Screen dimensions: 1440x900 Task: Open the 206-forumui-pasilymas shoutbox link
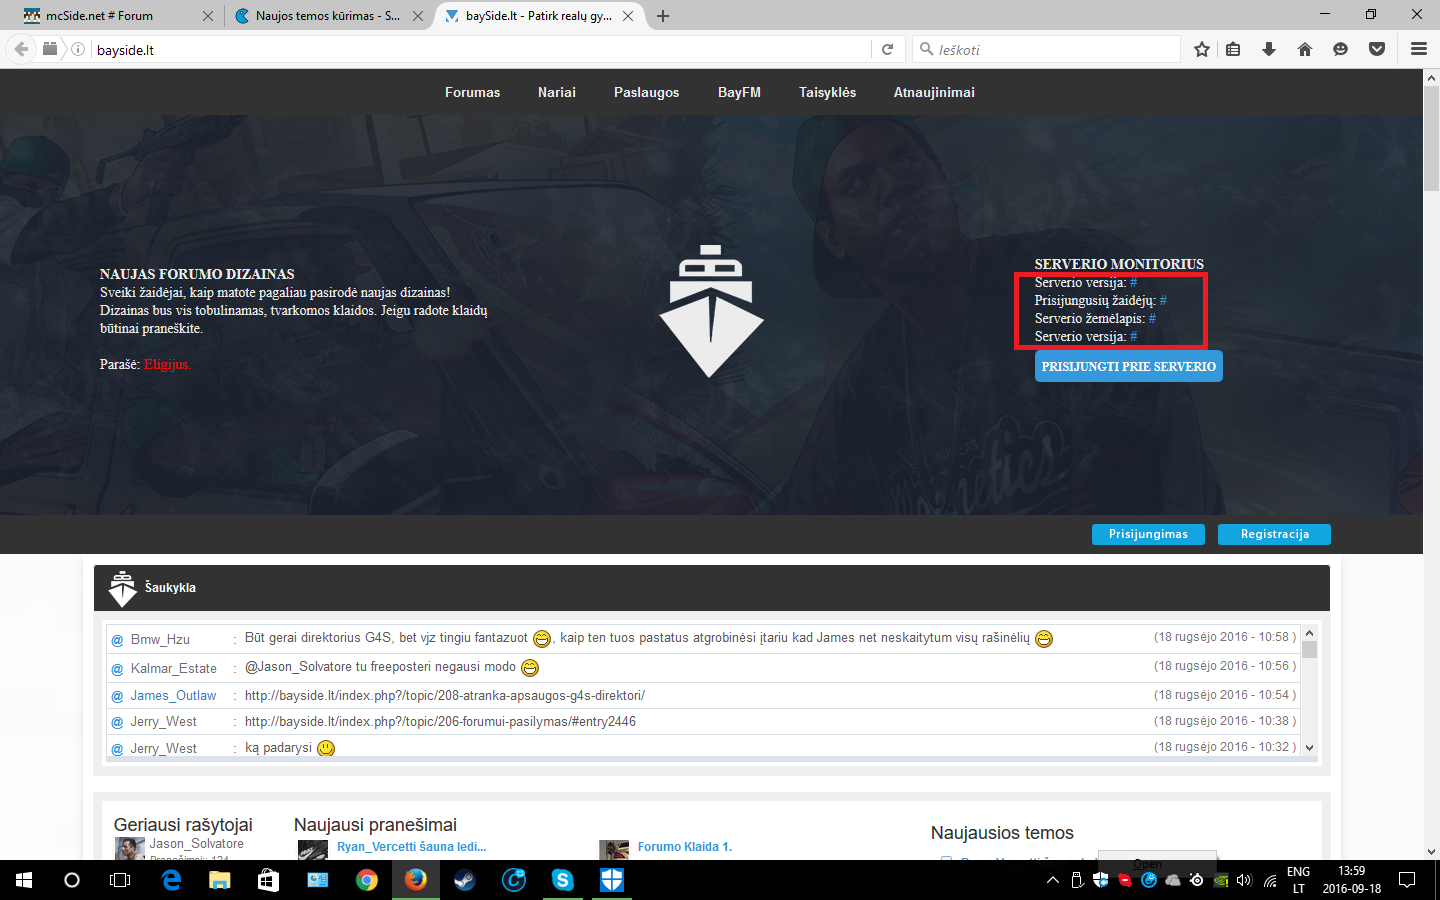click(440, 721)
